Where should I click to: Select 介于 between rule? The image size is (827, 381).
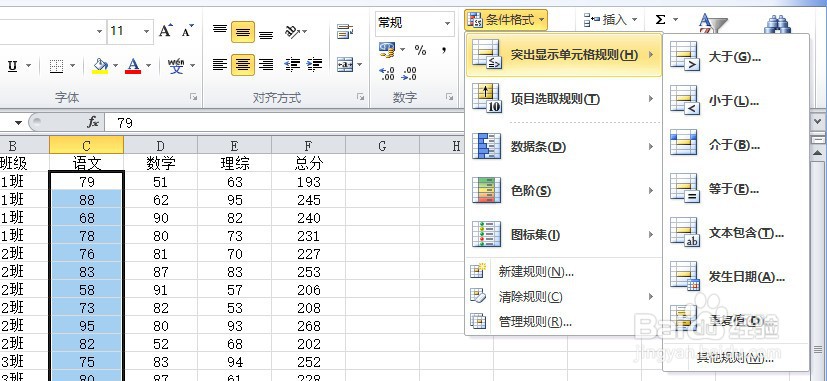coord(735,145)
